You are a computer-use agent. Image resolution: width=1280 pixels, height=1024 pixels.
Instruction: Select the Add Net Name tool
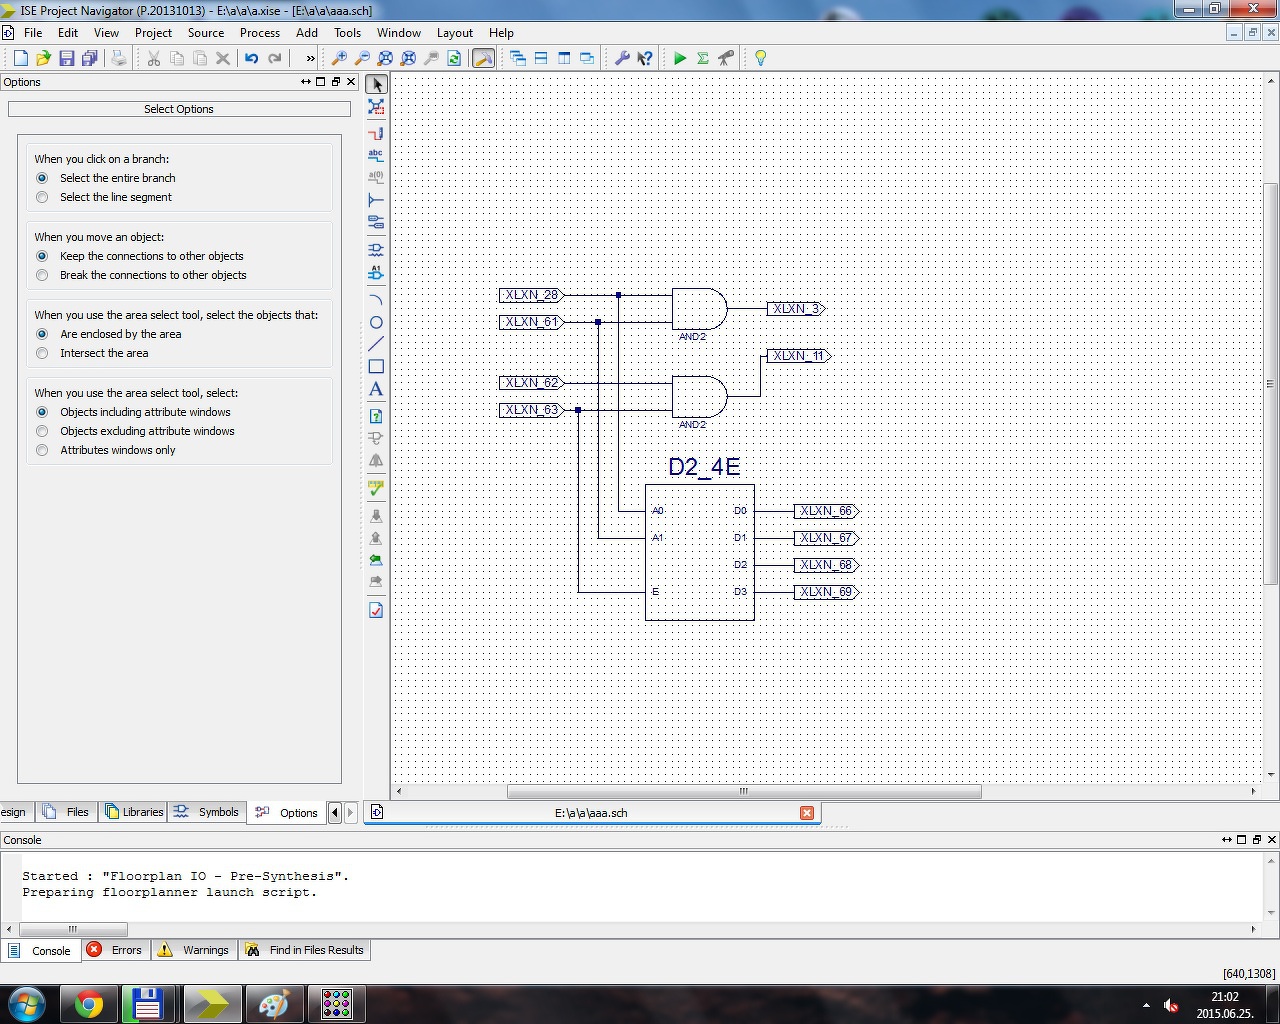[x=376, y=155]
